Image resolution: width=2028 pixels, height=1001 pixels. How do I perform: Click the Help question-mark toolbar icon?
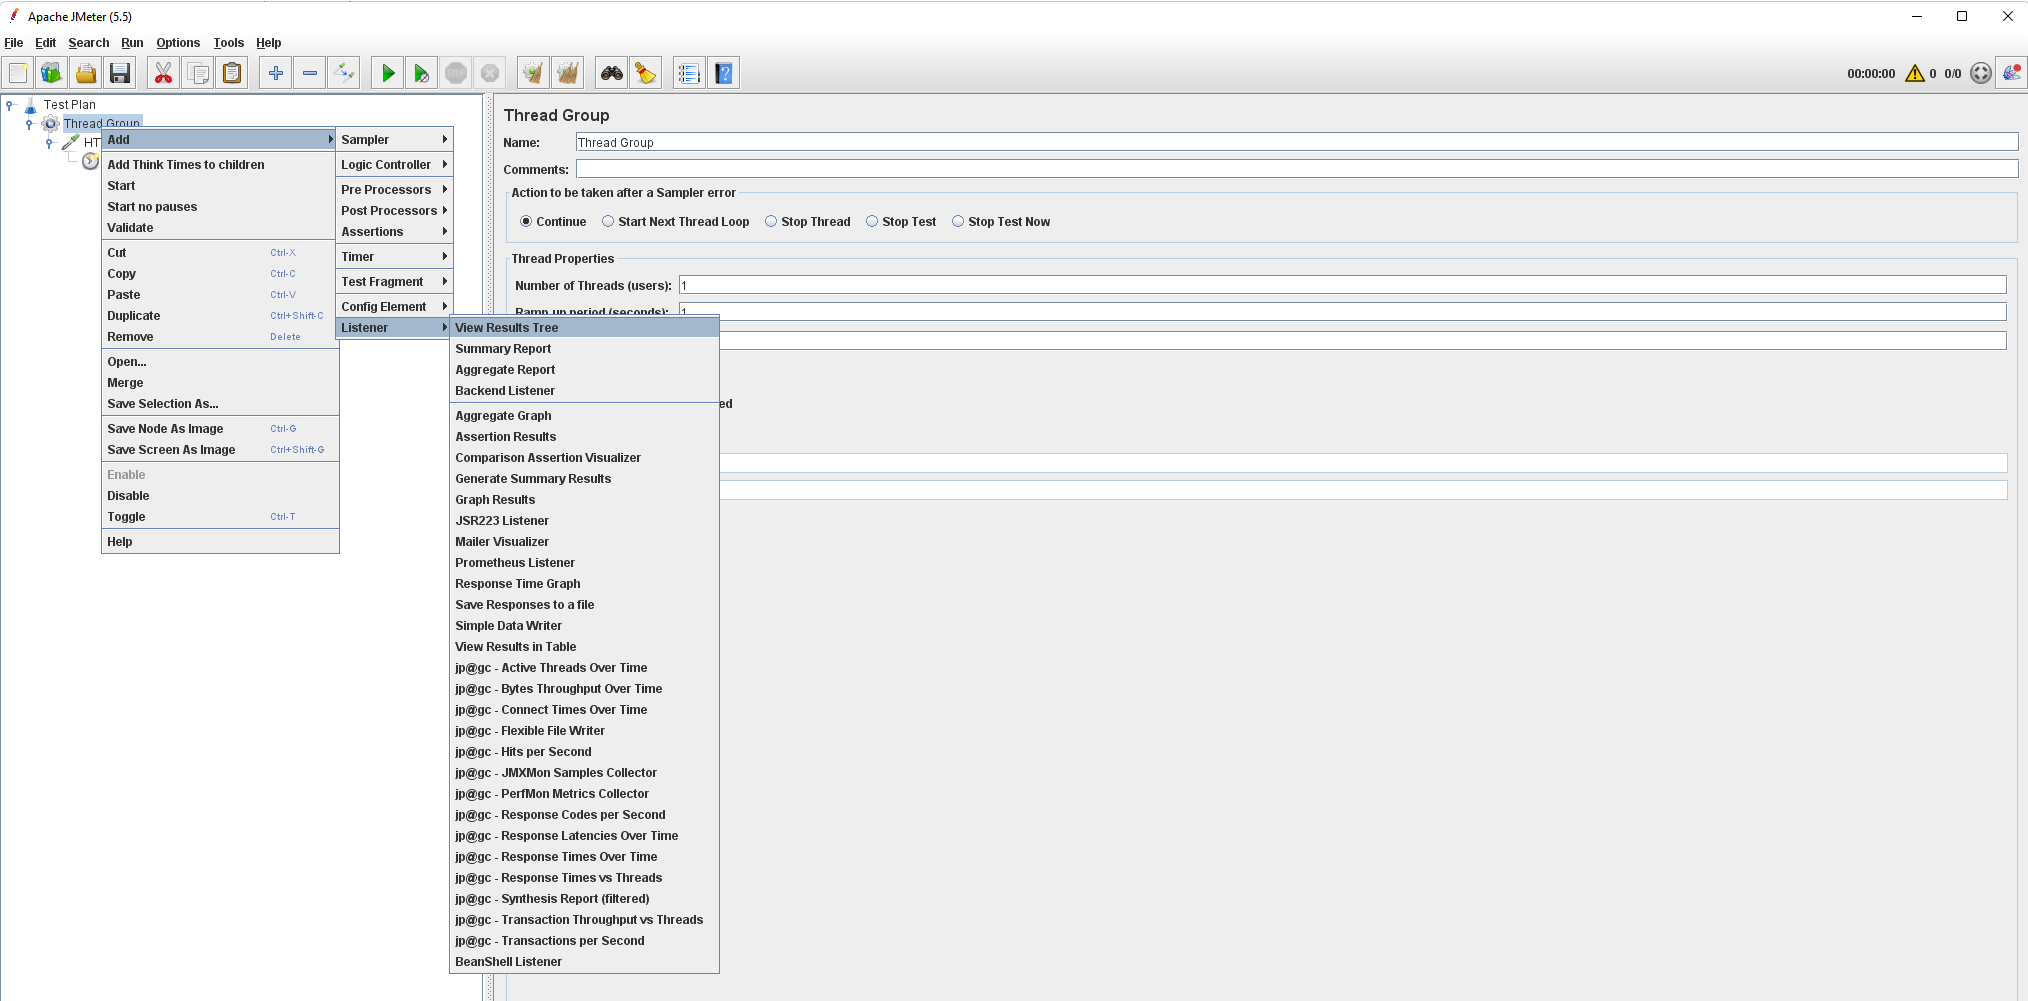point(723,72)
